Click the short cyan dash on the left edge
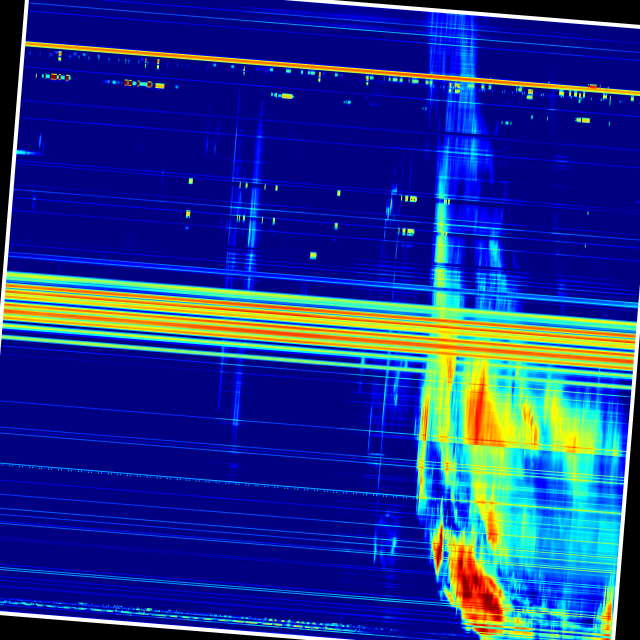The width and height of the screenshot is (640, 640). (24, 152)
